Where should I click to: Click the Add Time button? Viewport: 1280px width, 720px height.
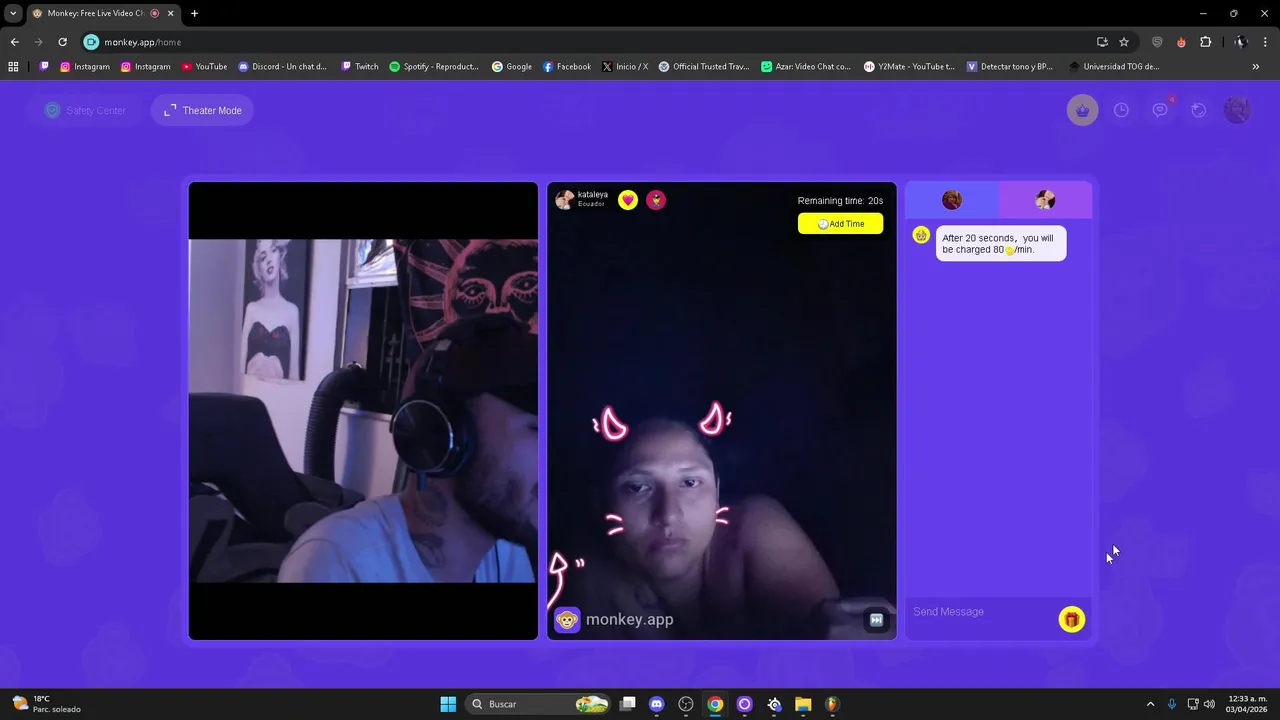(x=840, y=224)
